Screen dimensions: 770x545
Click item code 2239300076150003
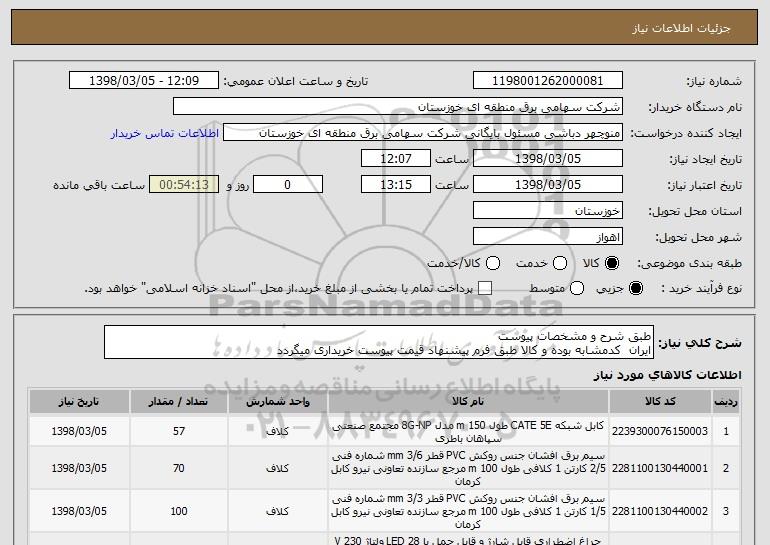[x=660, y=431]
